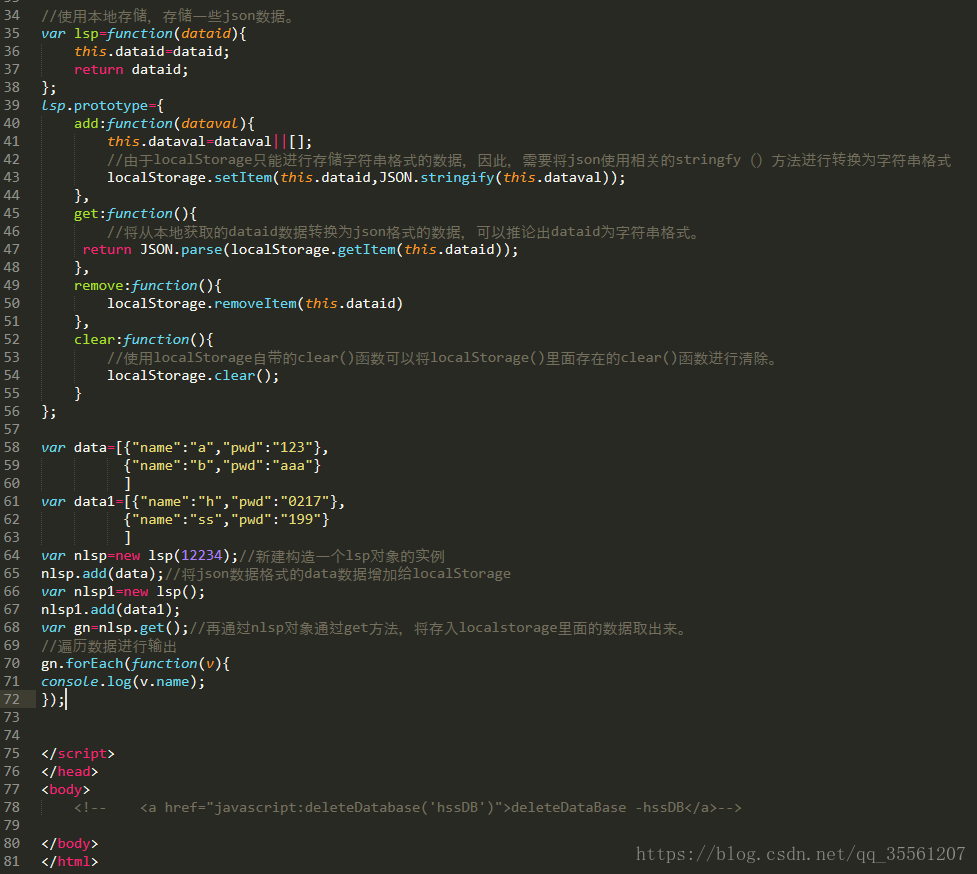Click line number 81 in the gutter
The width and height of the screenshot is (977, 874).
[12, 861]
